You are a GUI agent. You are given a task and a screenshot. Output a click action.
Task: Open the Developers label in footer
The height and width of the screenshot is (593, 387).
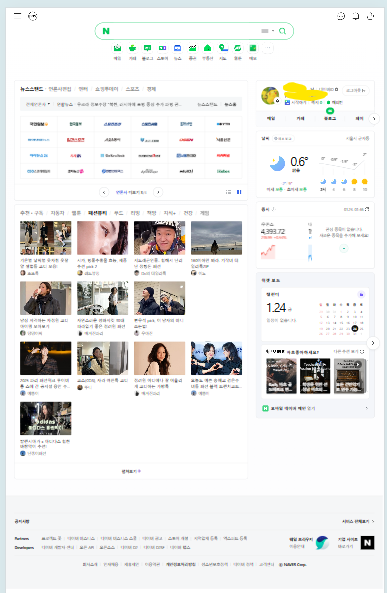24,547
